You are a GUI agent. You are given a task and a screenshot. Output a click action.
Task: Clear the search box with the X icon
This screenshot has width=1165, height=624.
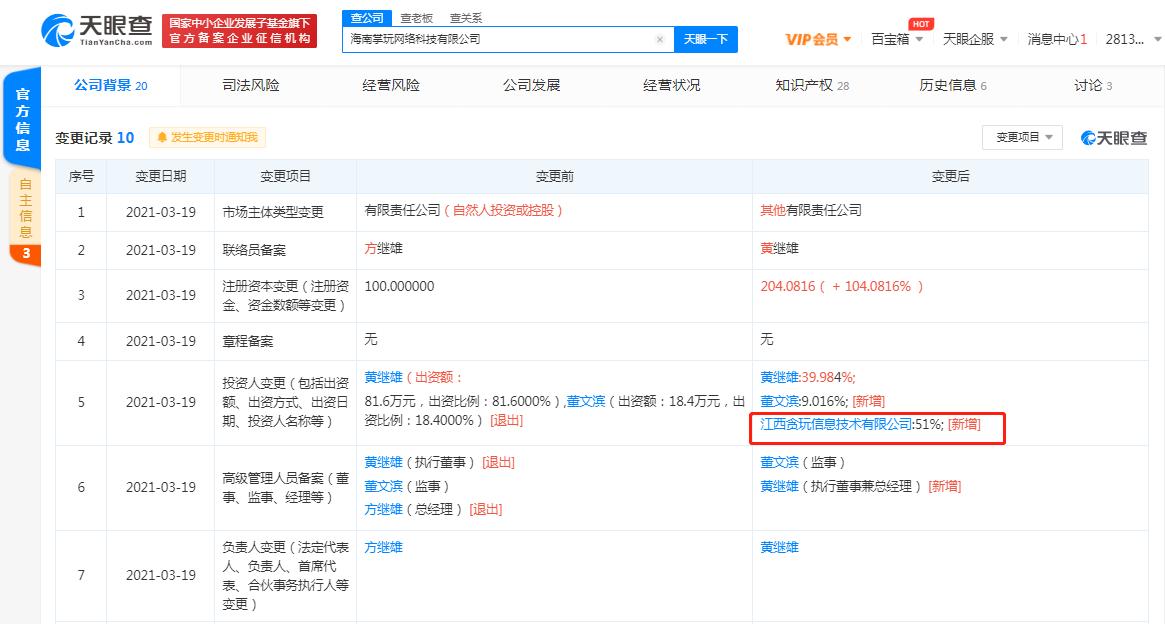pos(660,39)
